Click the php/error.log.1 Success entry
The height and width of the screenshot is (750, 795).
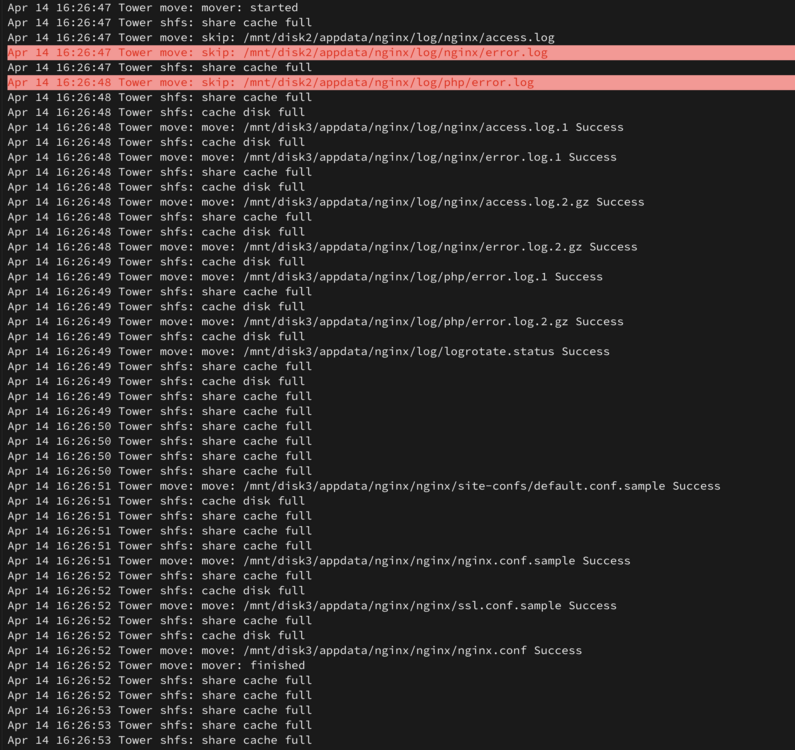tap(305, 277)
